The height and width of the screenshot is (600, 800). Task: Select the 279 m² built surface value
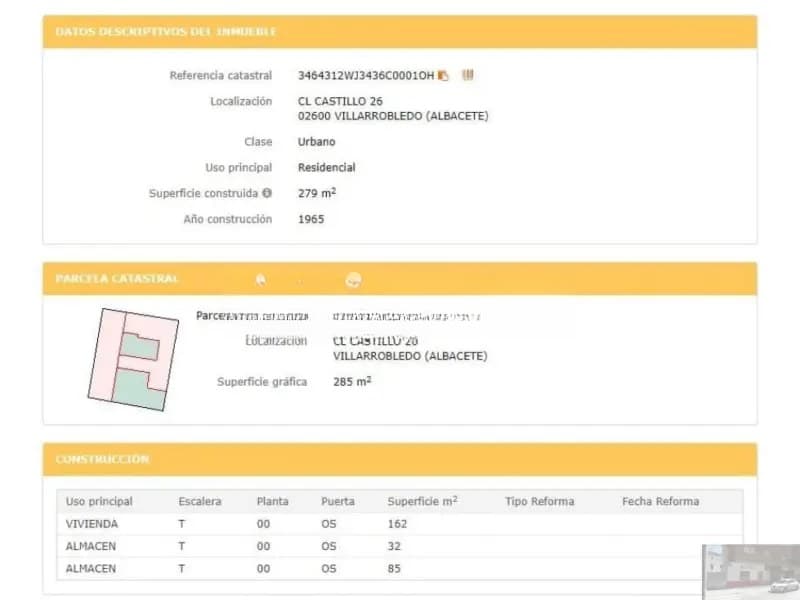coord(317,193)
